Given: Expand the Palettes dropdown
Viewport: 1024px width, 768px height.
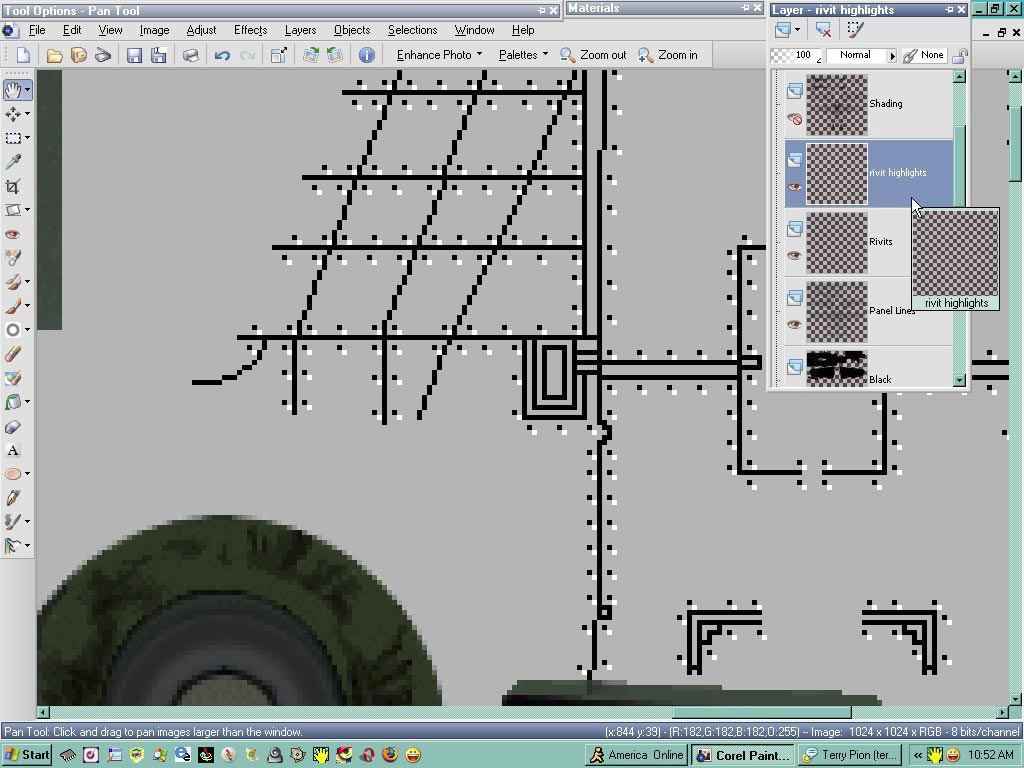Looking at the screenshot, I should pyautogui.click(x=523, y=55).
